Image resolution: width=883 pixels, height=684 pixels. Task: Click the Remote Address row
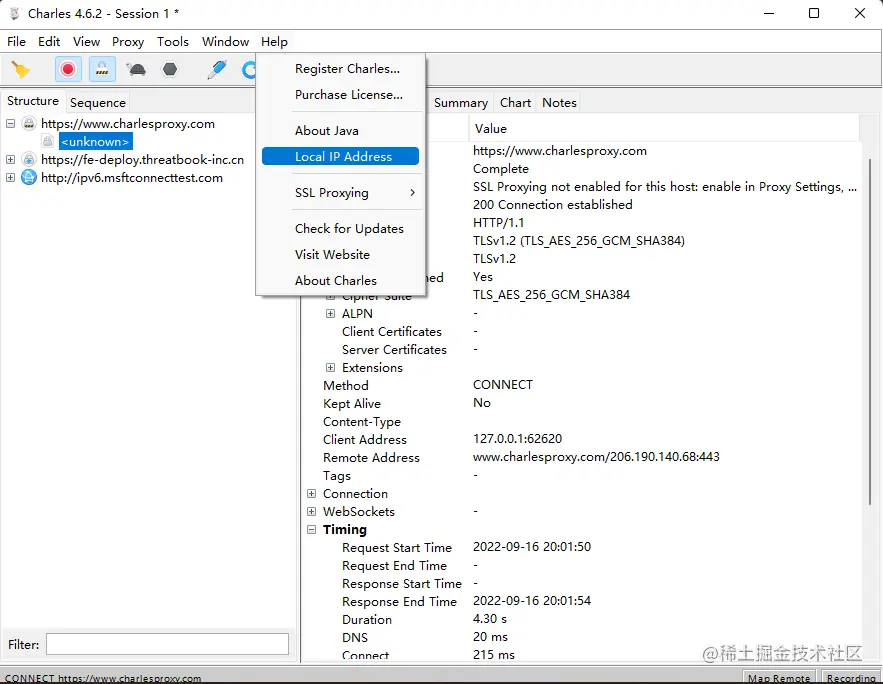click(x=582, y=457)
